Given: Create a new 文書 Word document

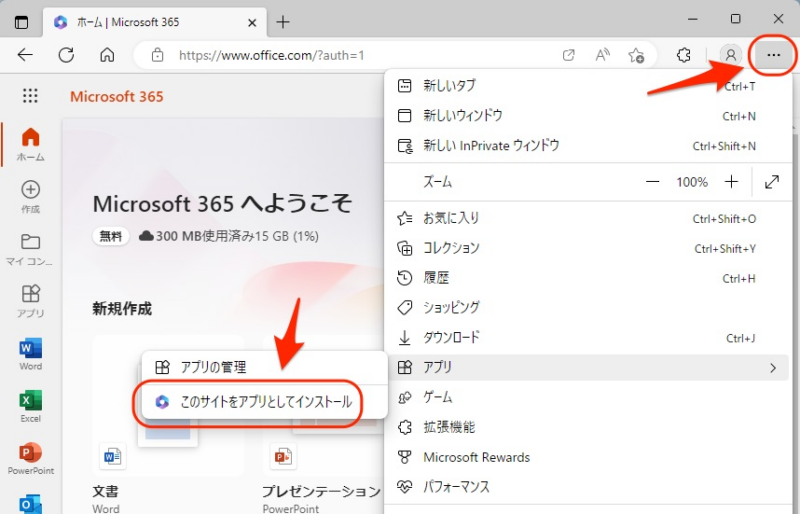Looking at the screenshot, I should tap(168, 425).
